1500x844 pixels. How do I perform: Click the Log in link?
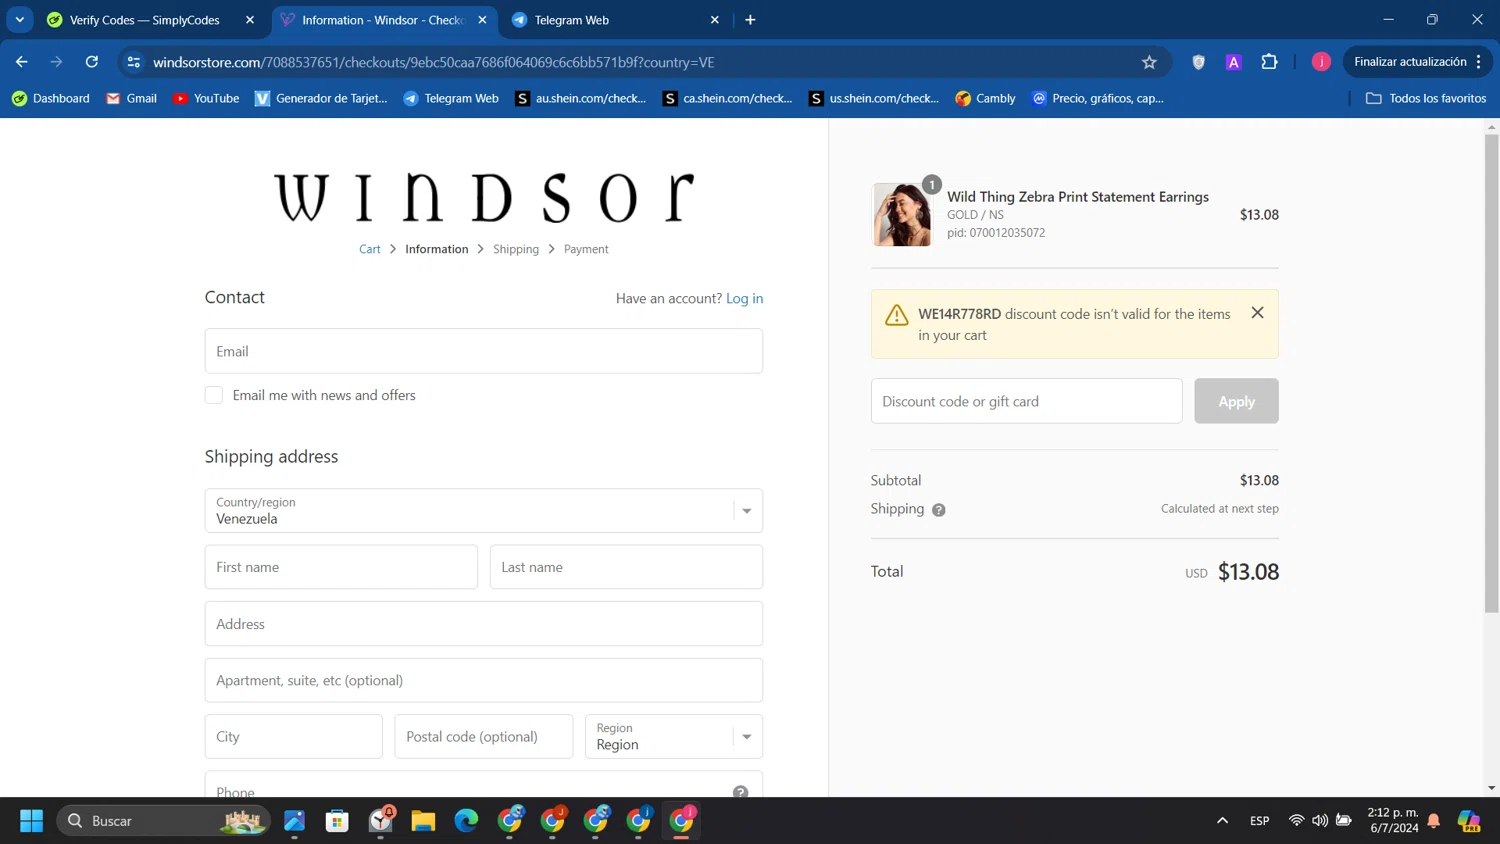(744, 298)
